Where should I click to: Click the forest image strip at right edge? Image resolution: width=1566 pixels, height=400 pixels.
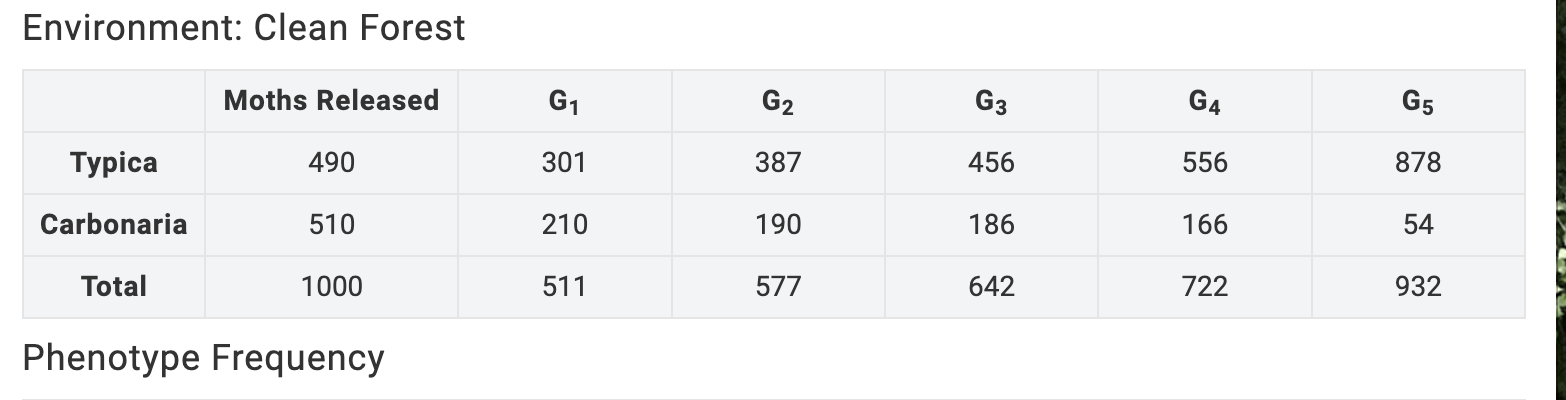click(1560, 200)
